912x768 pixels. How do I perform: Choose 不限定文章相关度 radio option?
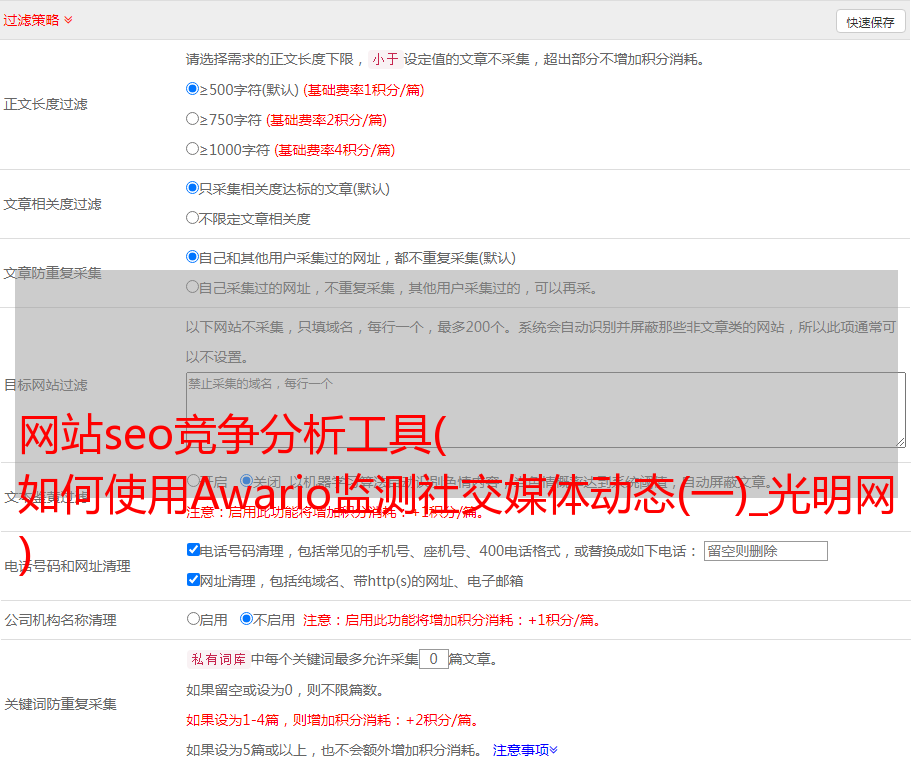point(192,218)
